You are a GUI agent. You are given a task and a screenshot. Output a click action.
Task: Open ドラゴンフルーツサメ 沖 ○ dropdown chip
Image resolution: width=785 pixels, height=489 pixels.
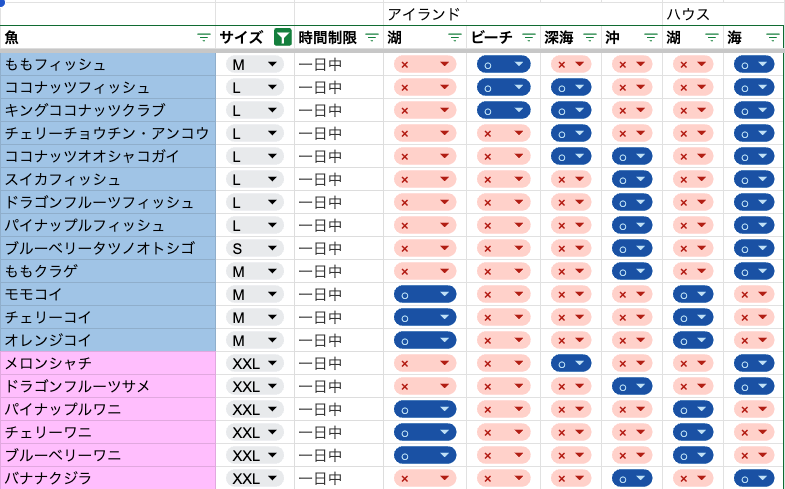[x=632, y=386]
